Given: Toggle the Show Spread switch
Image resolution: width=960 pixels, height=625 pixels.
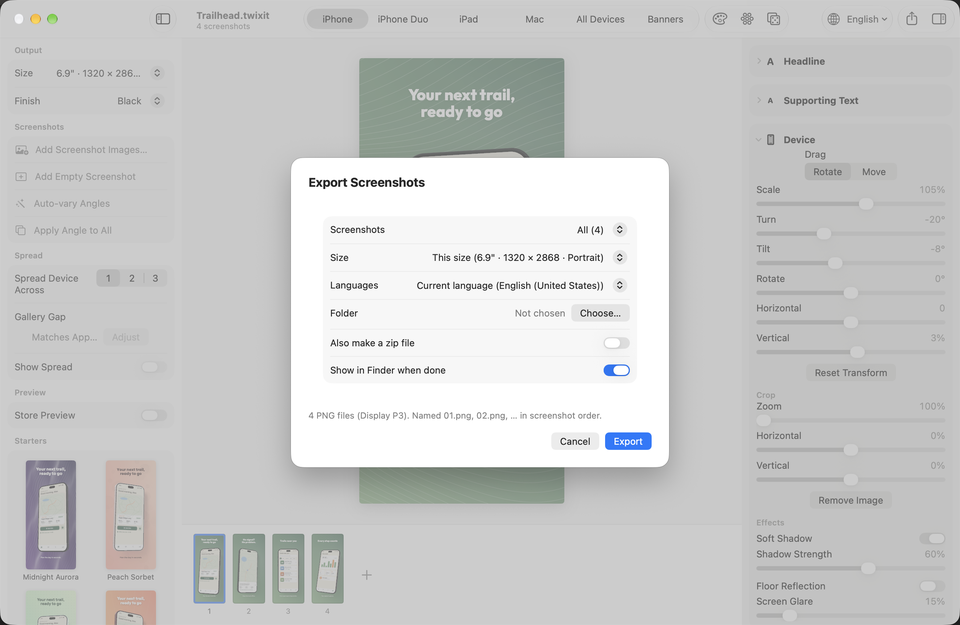Looking at the screenshot, I should pos(153,367).
